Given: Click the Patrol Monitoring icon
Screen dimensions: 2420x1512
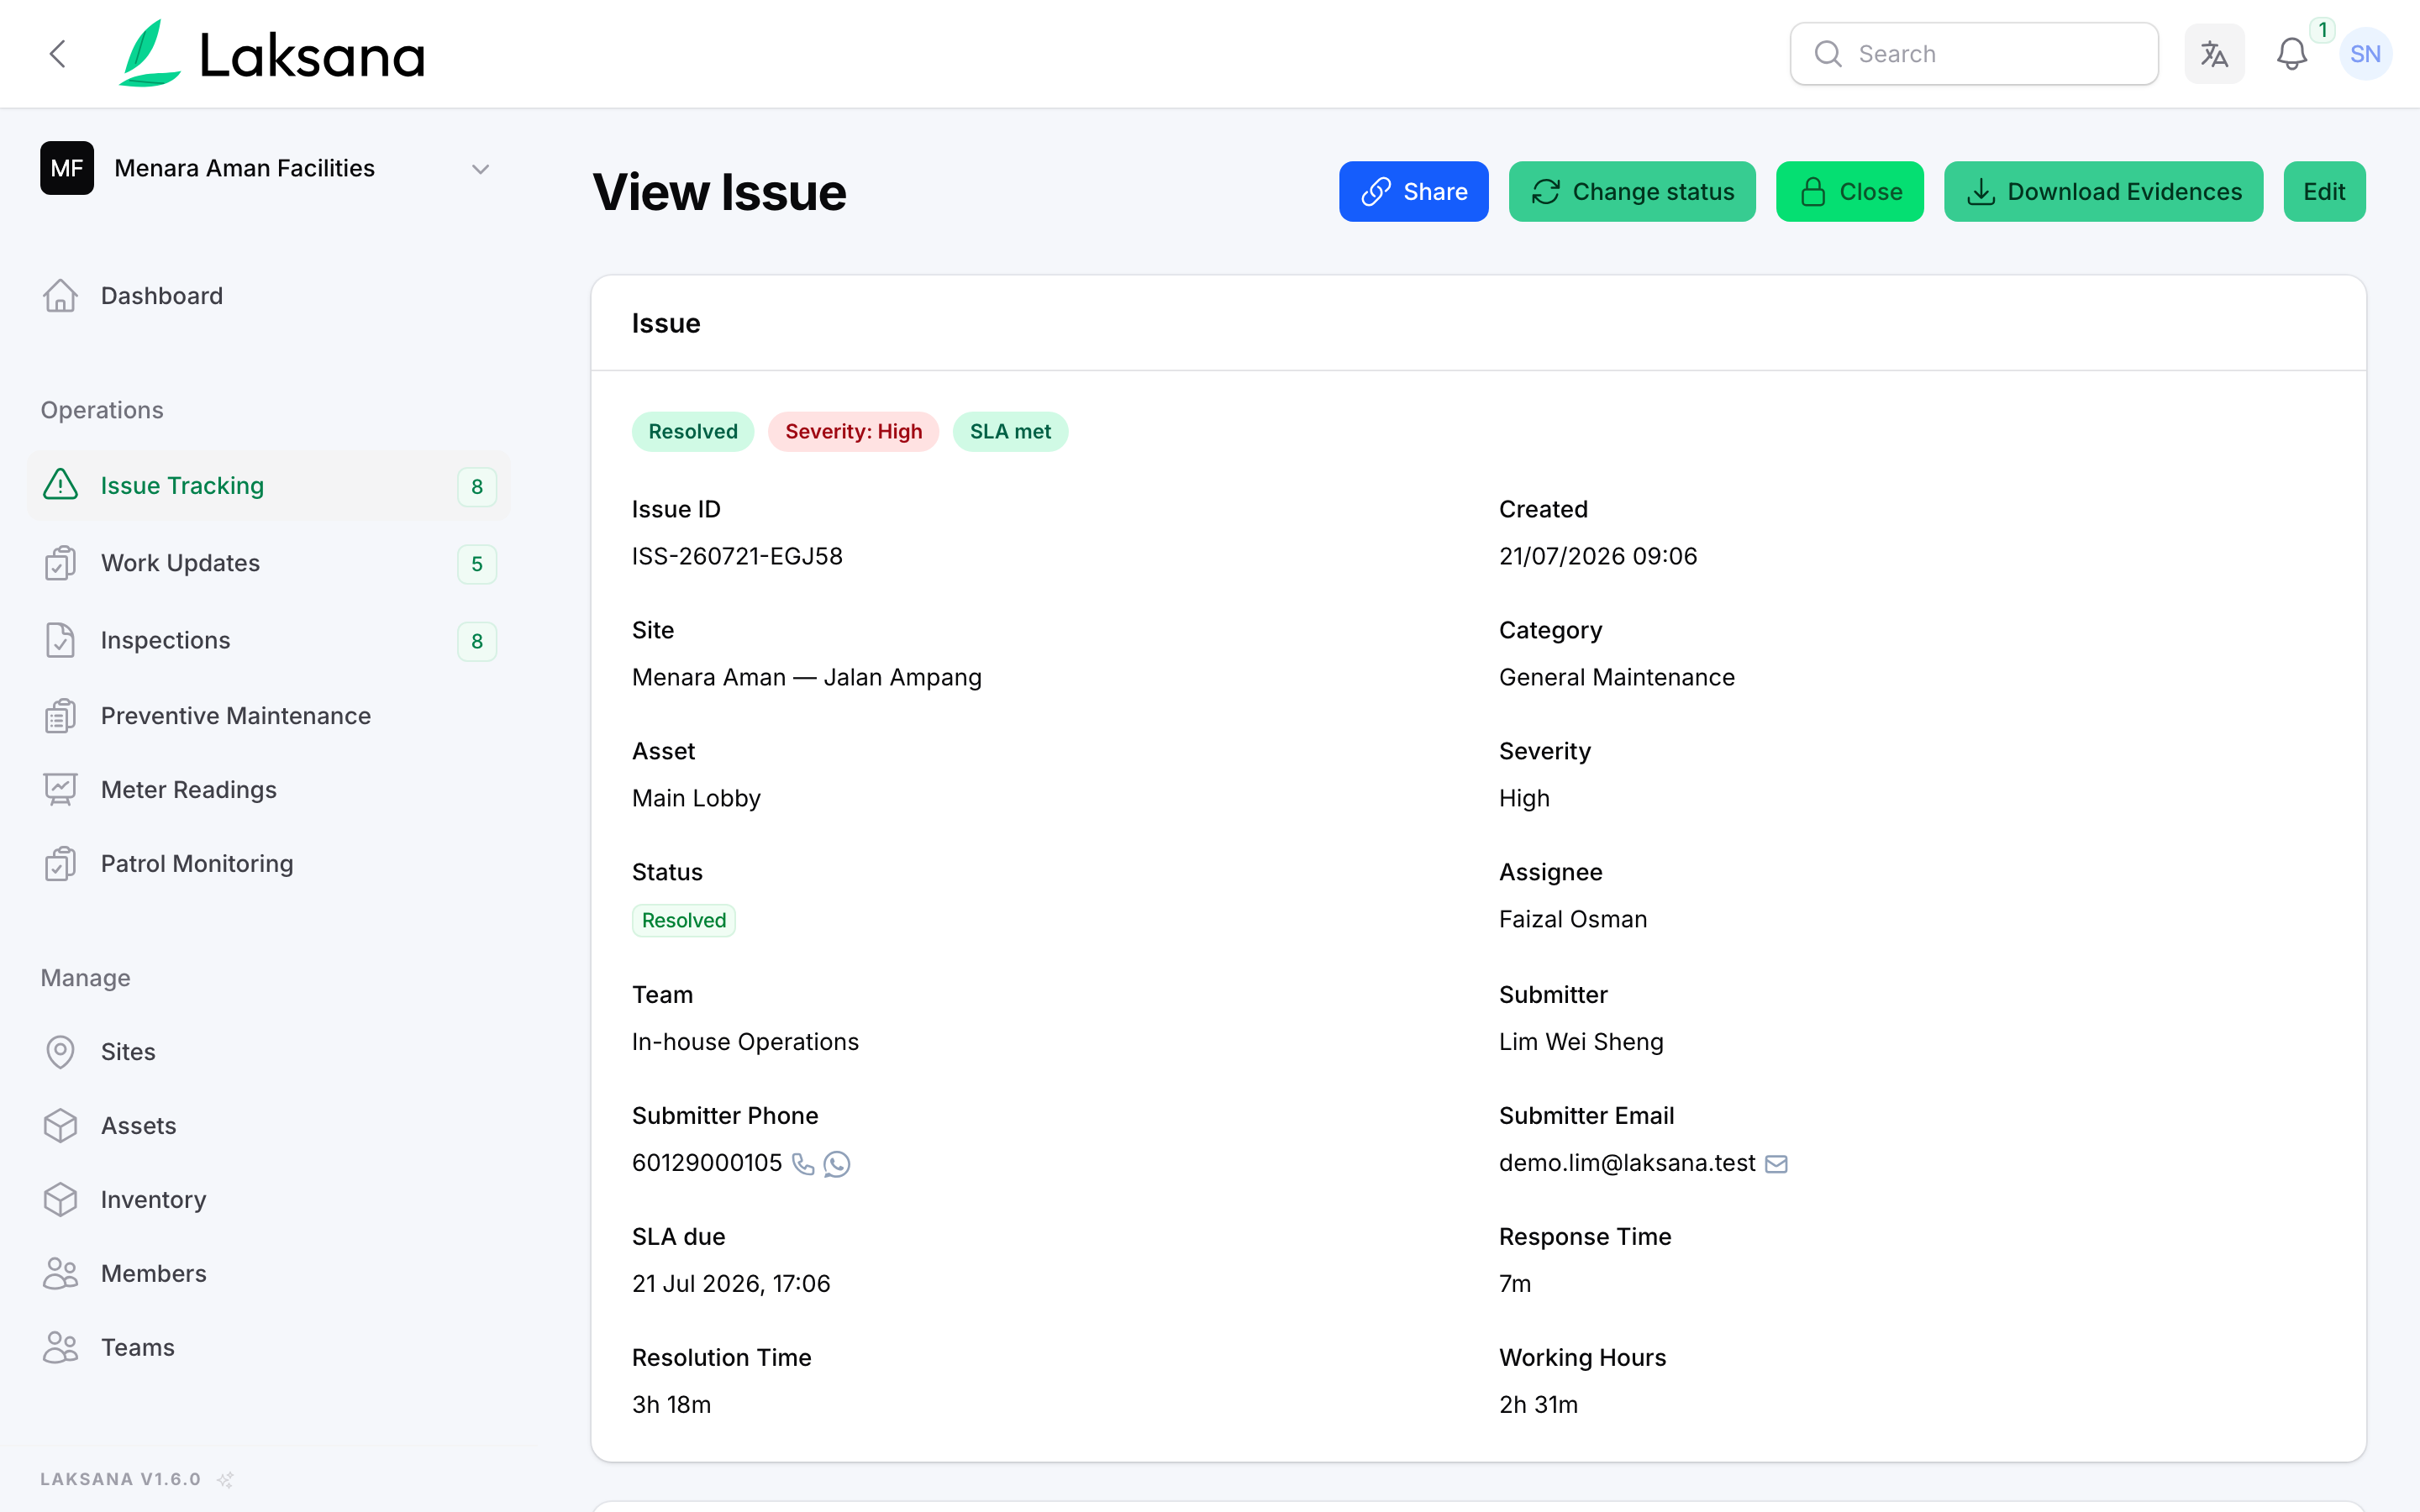Looking at the screenshot, I should (60, 864).
